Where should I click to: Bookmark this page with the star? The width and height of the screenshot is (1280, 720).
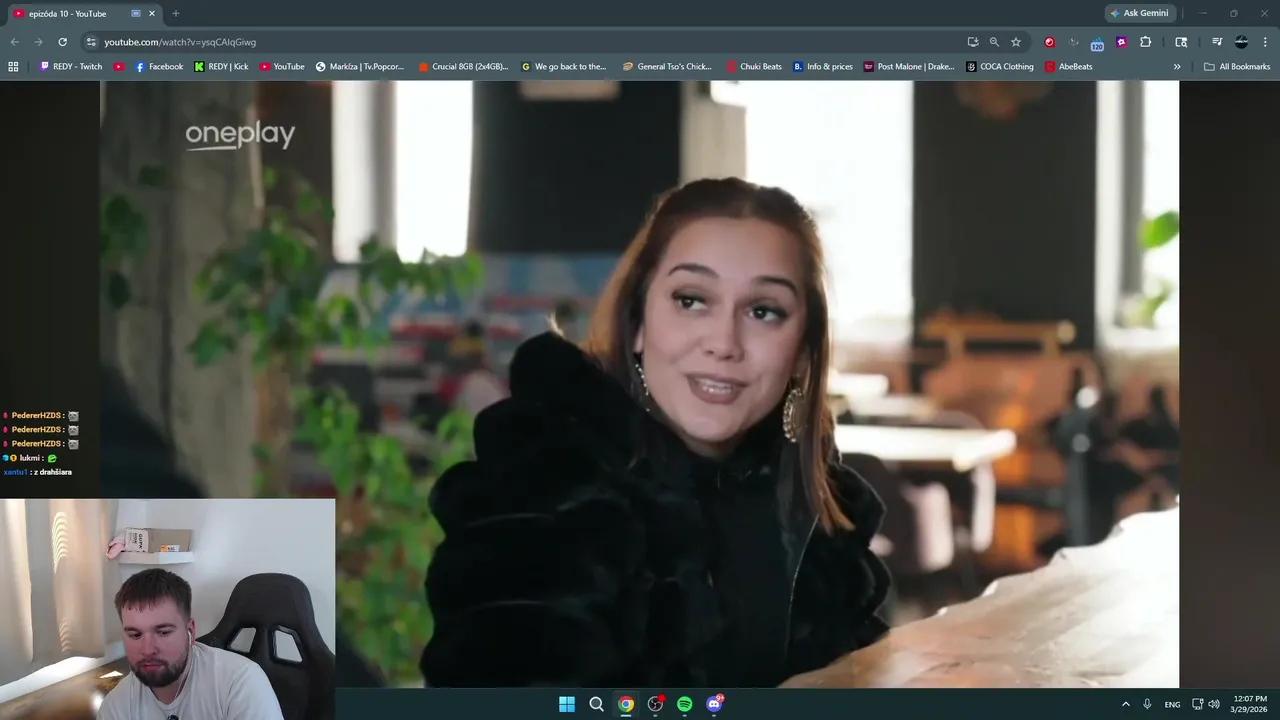(1016, 42)
